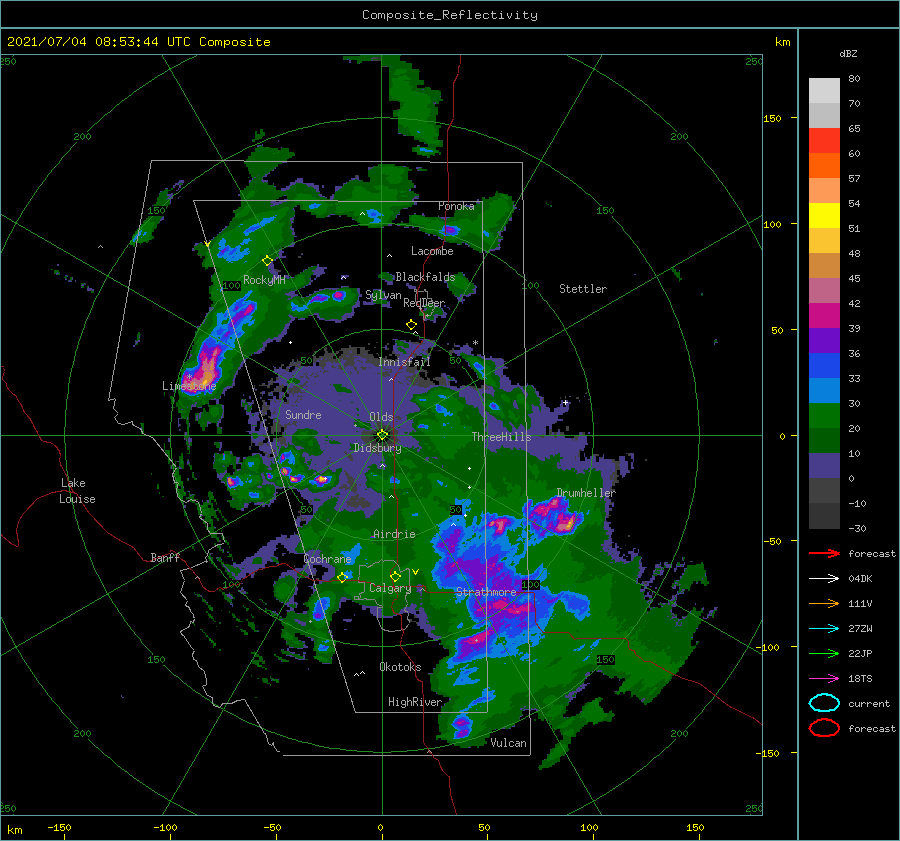Viewport: 900px width, 841px height.
Task: Click the Calgary city label
Action: tap(390, 588)
